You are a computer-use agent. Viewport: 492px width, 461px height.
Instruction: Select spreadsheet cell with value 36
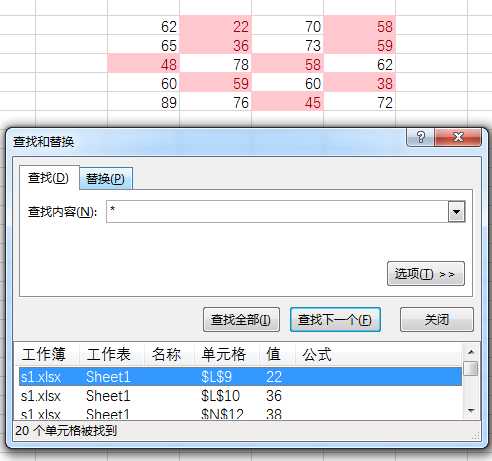click(x=216, y=45)
